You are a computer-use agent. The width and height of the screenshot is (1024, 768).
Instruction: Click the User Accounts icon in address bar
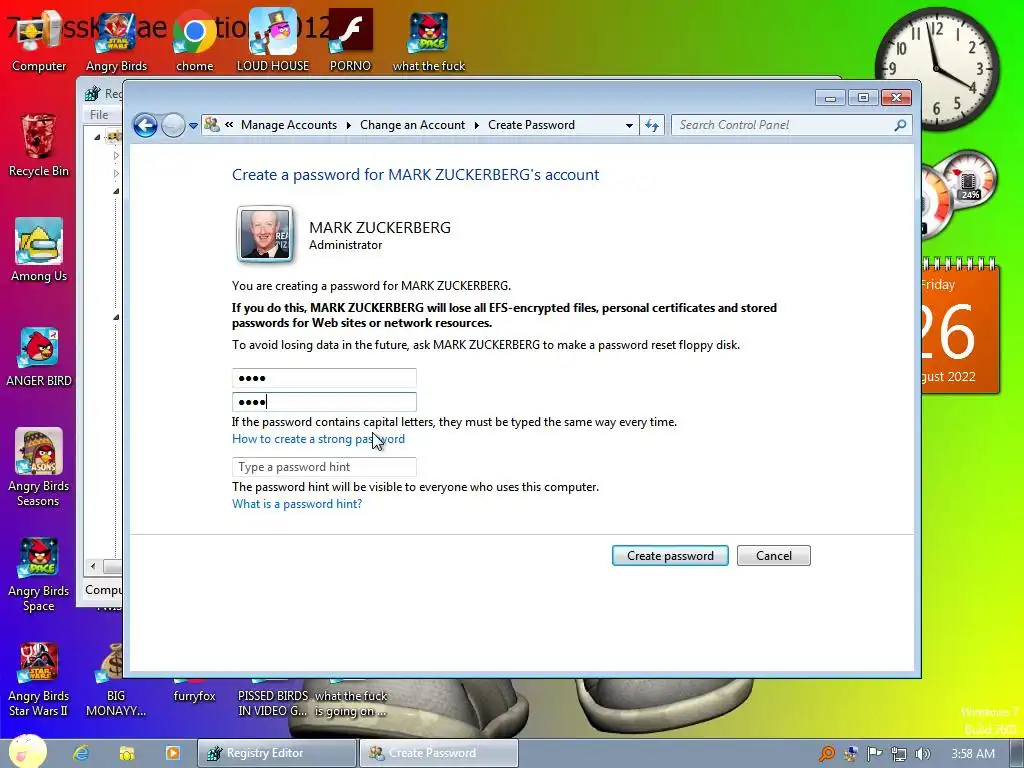coord(212,124)
